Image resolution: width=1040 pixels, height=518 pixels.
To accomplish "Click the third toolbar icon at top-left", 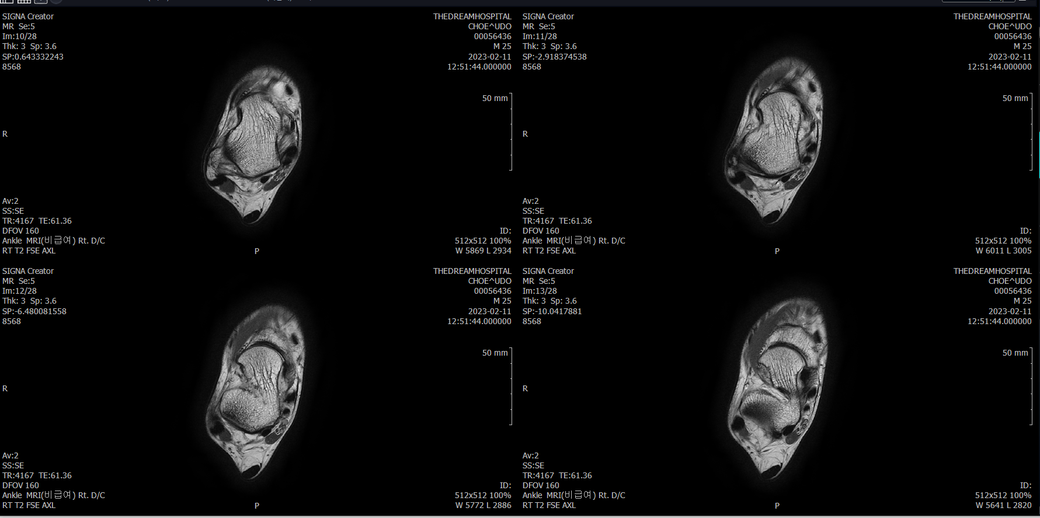I will pyautogui.click(x=40, y=1).
